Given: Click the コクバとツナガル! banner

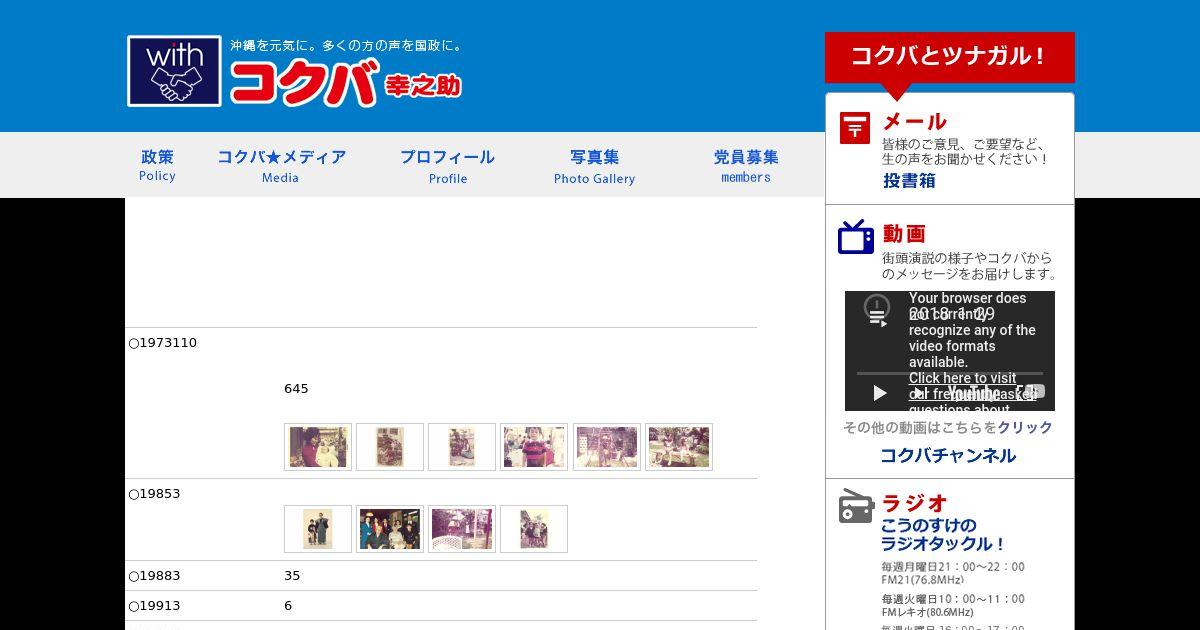Looking at the screenshot, I should pos(949,57).
